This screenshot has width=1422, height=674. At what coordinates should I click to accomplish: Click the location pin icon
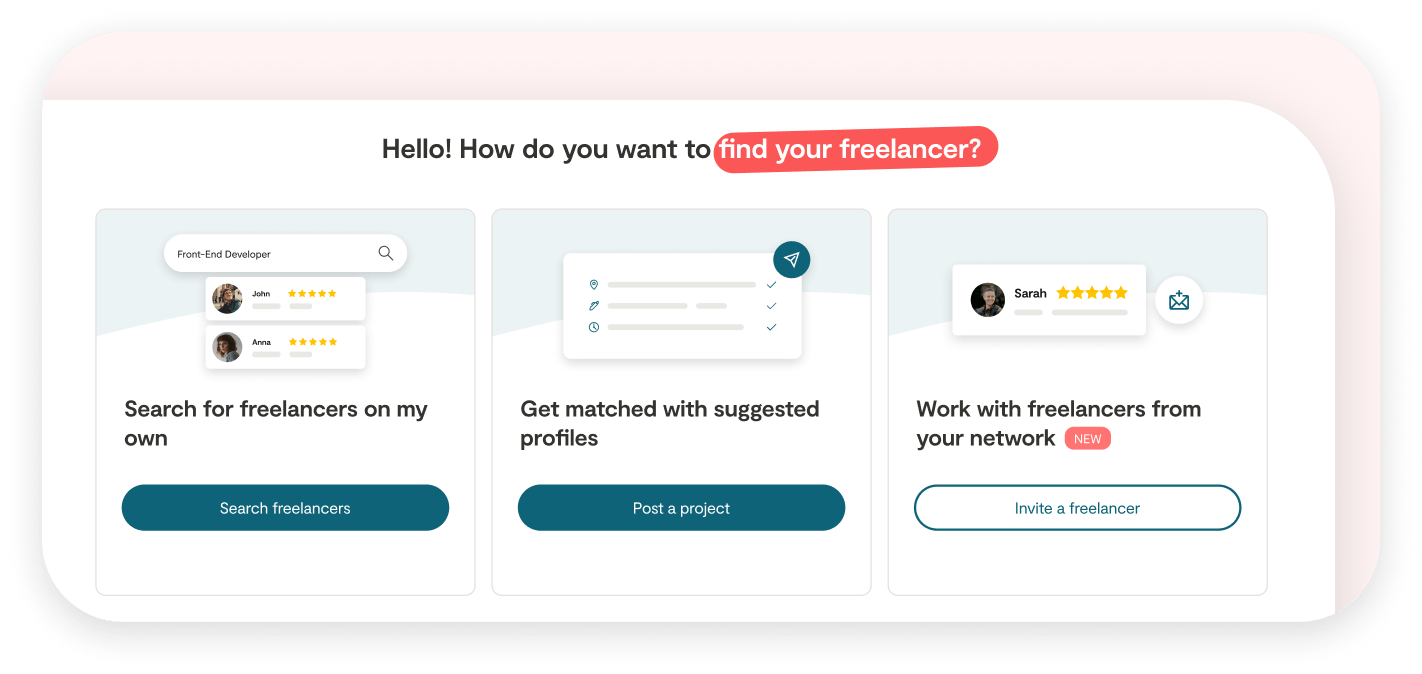[594, 285]
